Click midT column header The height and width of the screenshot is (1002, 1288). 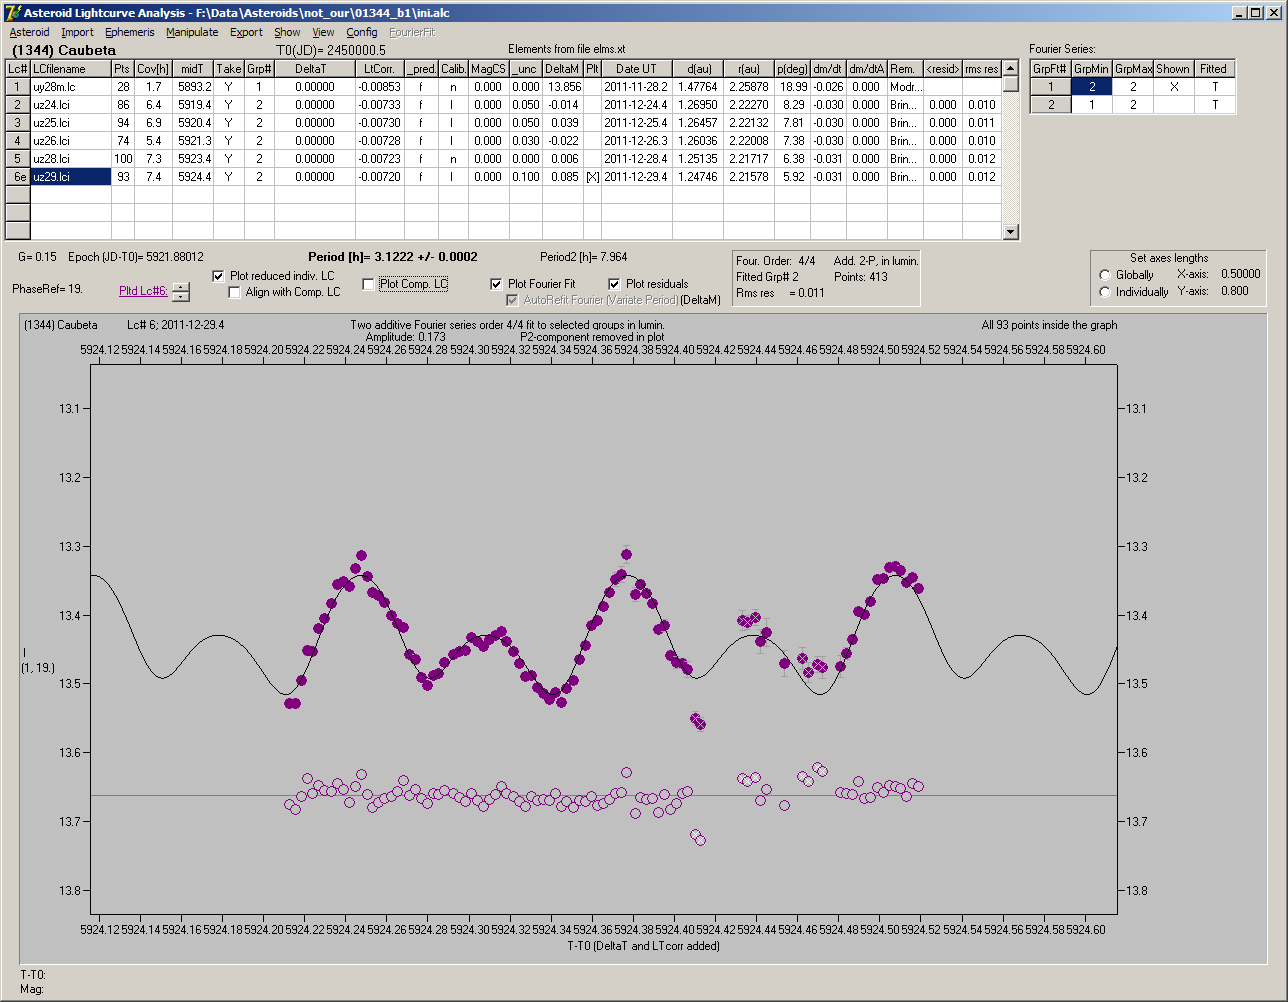[193, 69]
